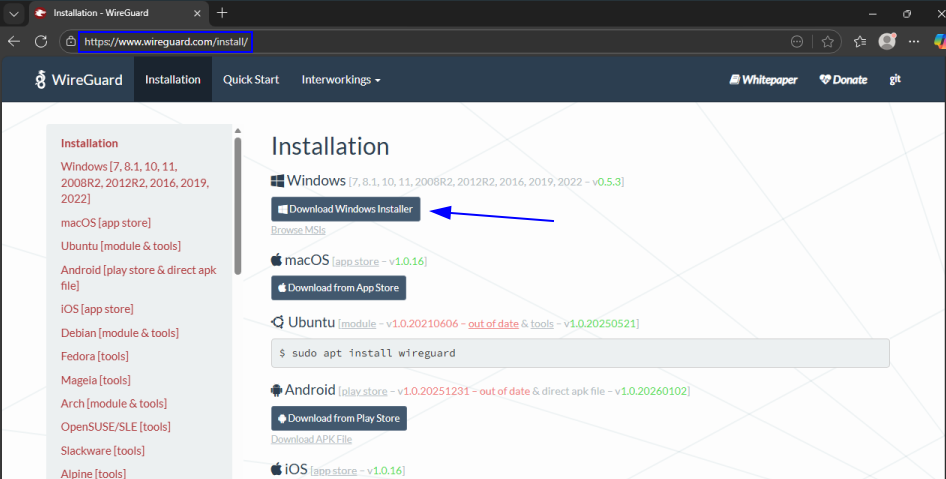Click the Installation page heading
This screenshot has width=946, height=479.
click(330, 147)
